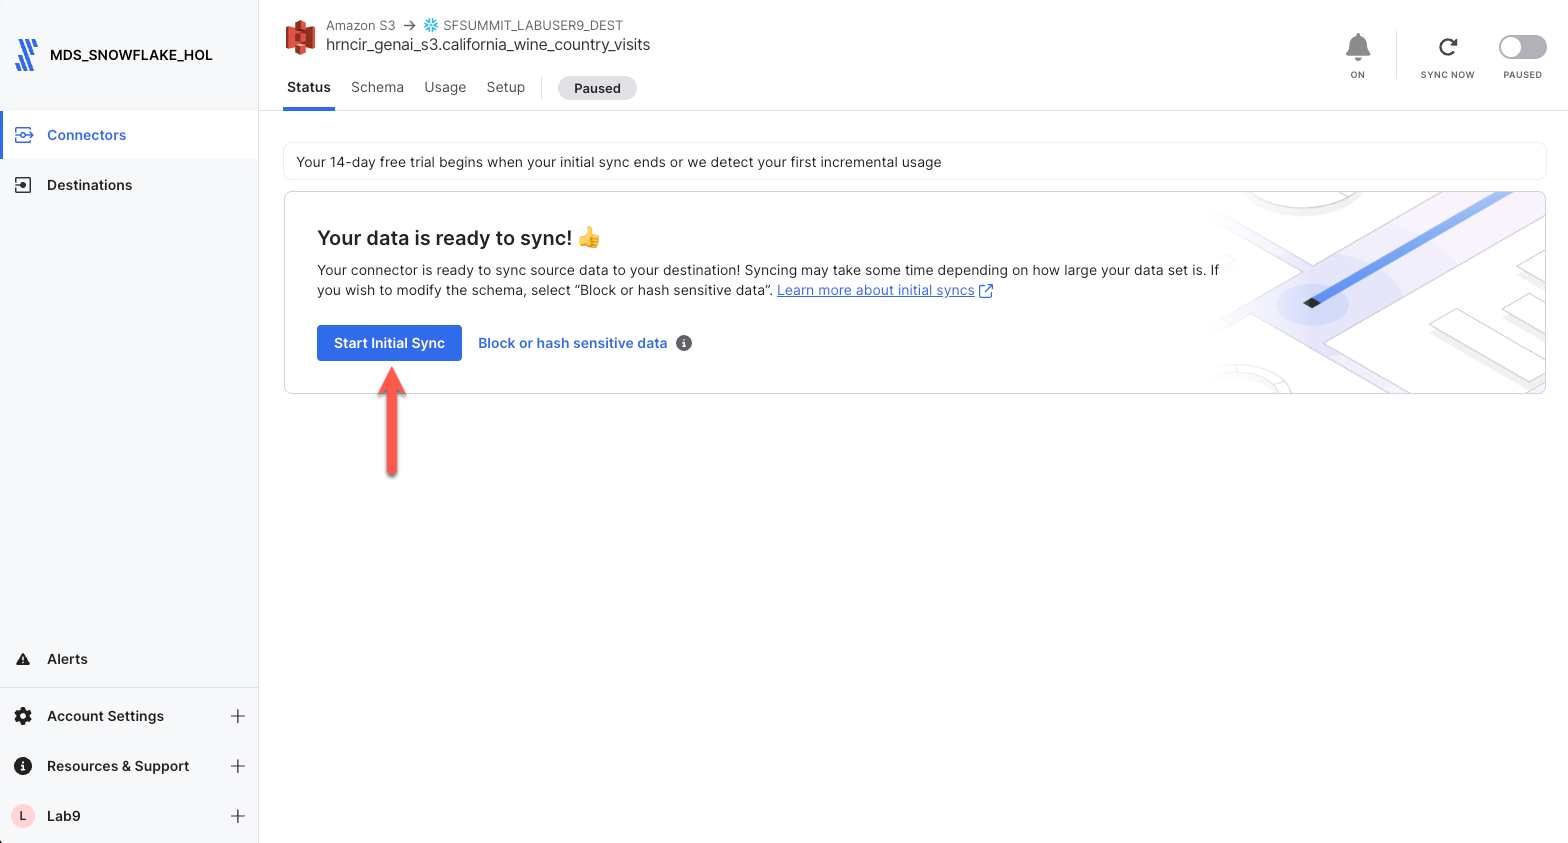The height and width of the screenshot is (843, 1568).
Task: Click the Alerts warning triangle icon
Action: click(x=23, y=659)
